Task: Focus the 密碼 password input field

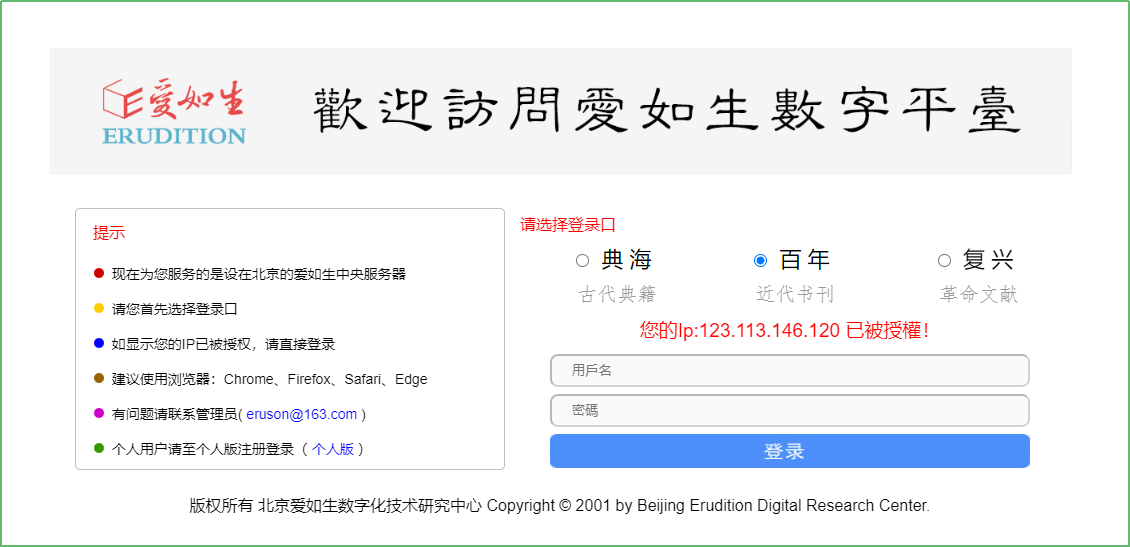Action: (x=789, y=411)
